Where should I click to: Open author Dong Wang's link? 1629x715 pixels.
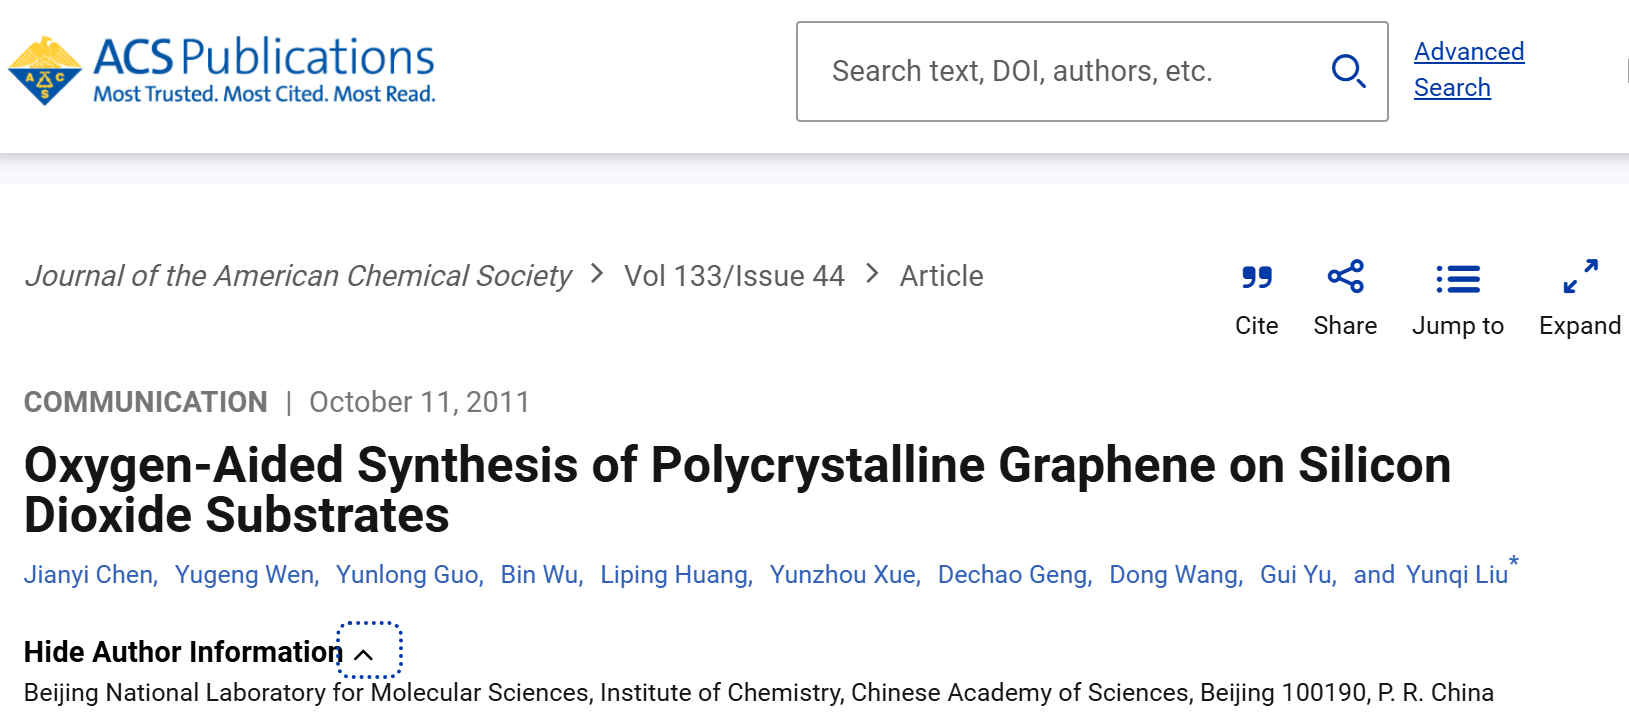1175,575
